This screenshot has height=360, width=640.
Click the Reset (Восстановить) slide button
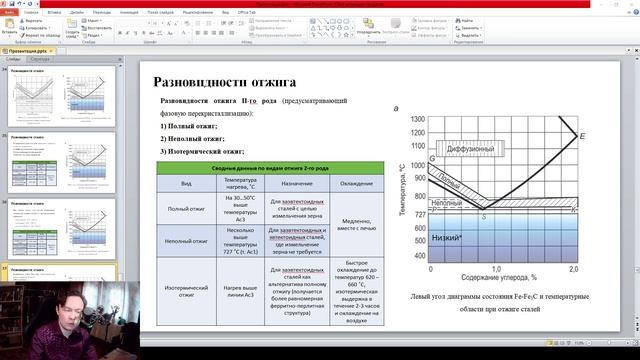click(97, 28)
